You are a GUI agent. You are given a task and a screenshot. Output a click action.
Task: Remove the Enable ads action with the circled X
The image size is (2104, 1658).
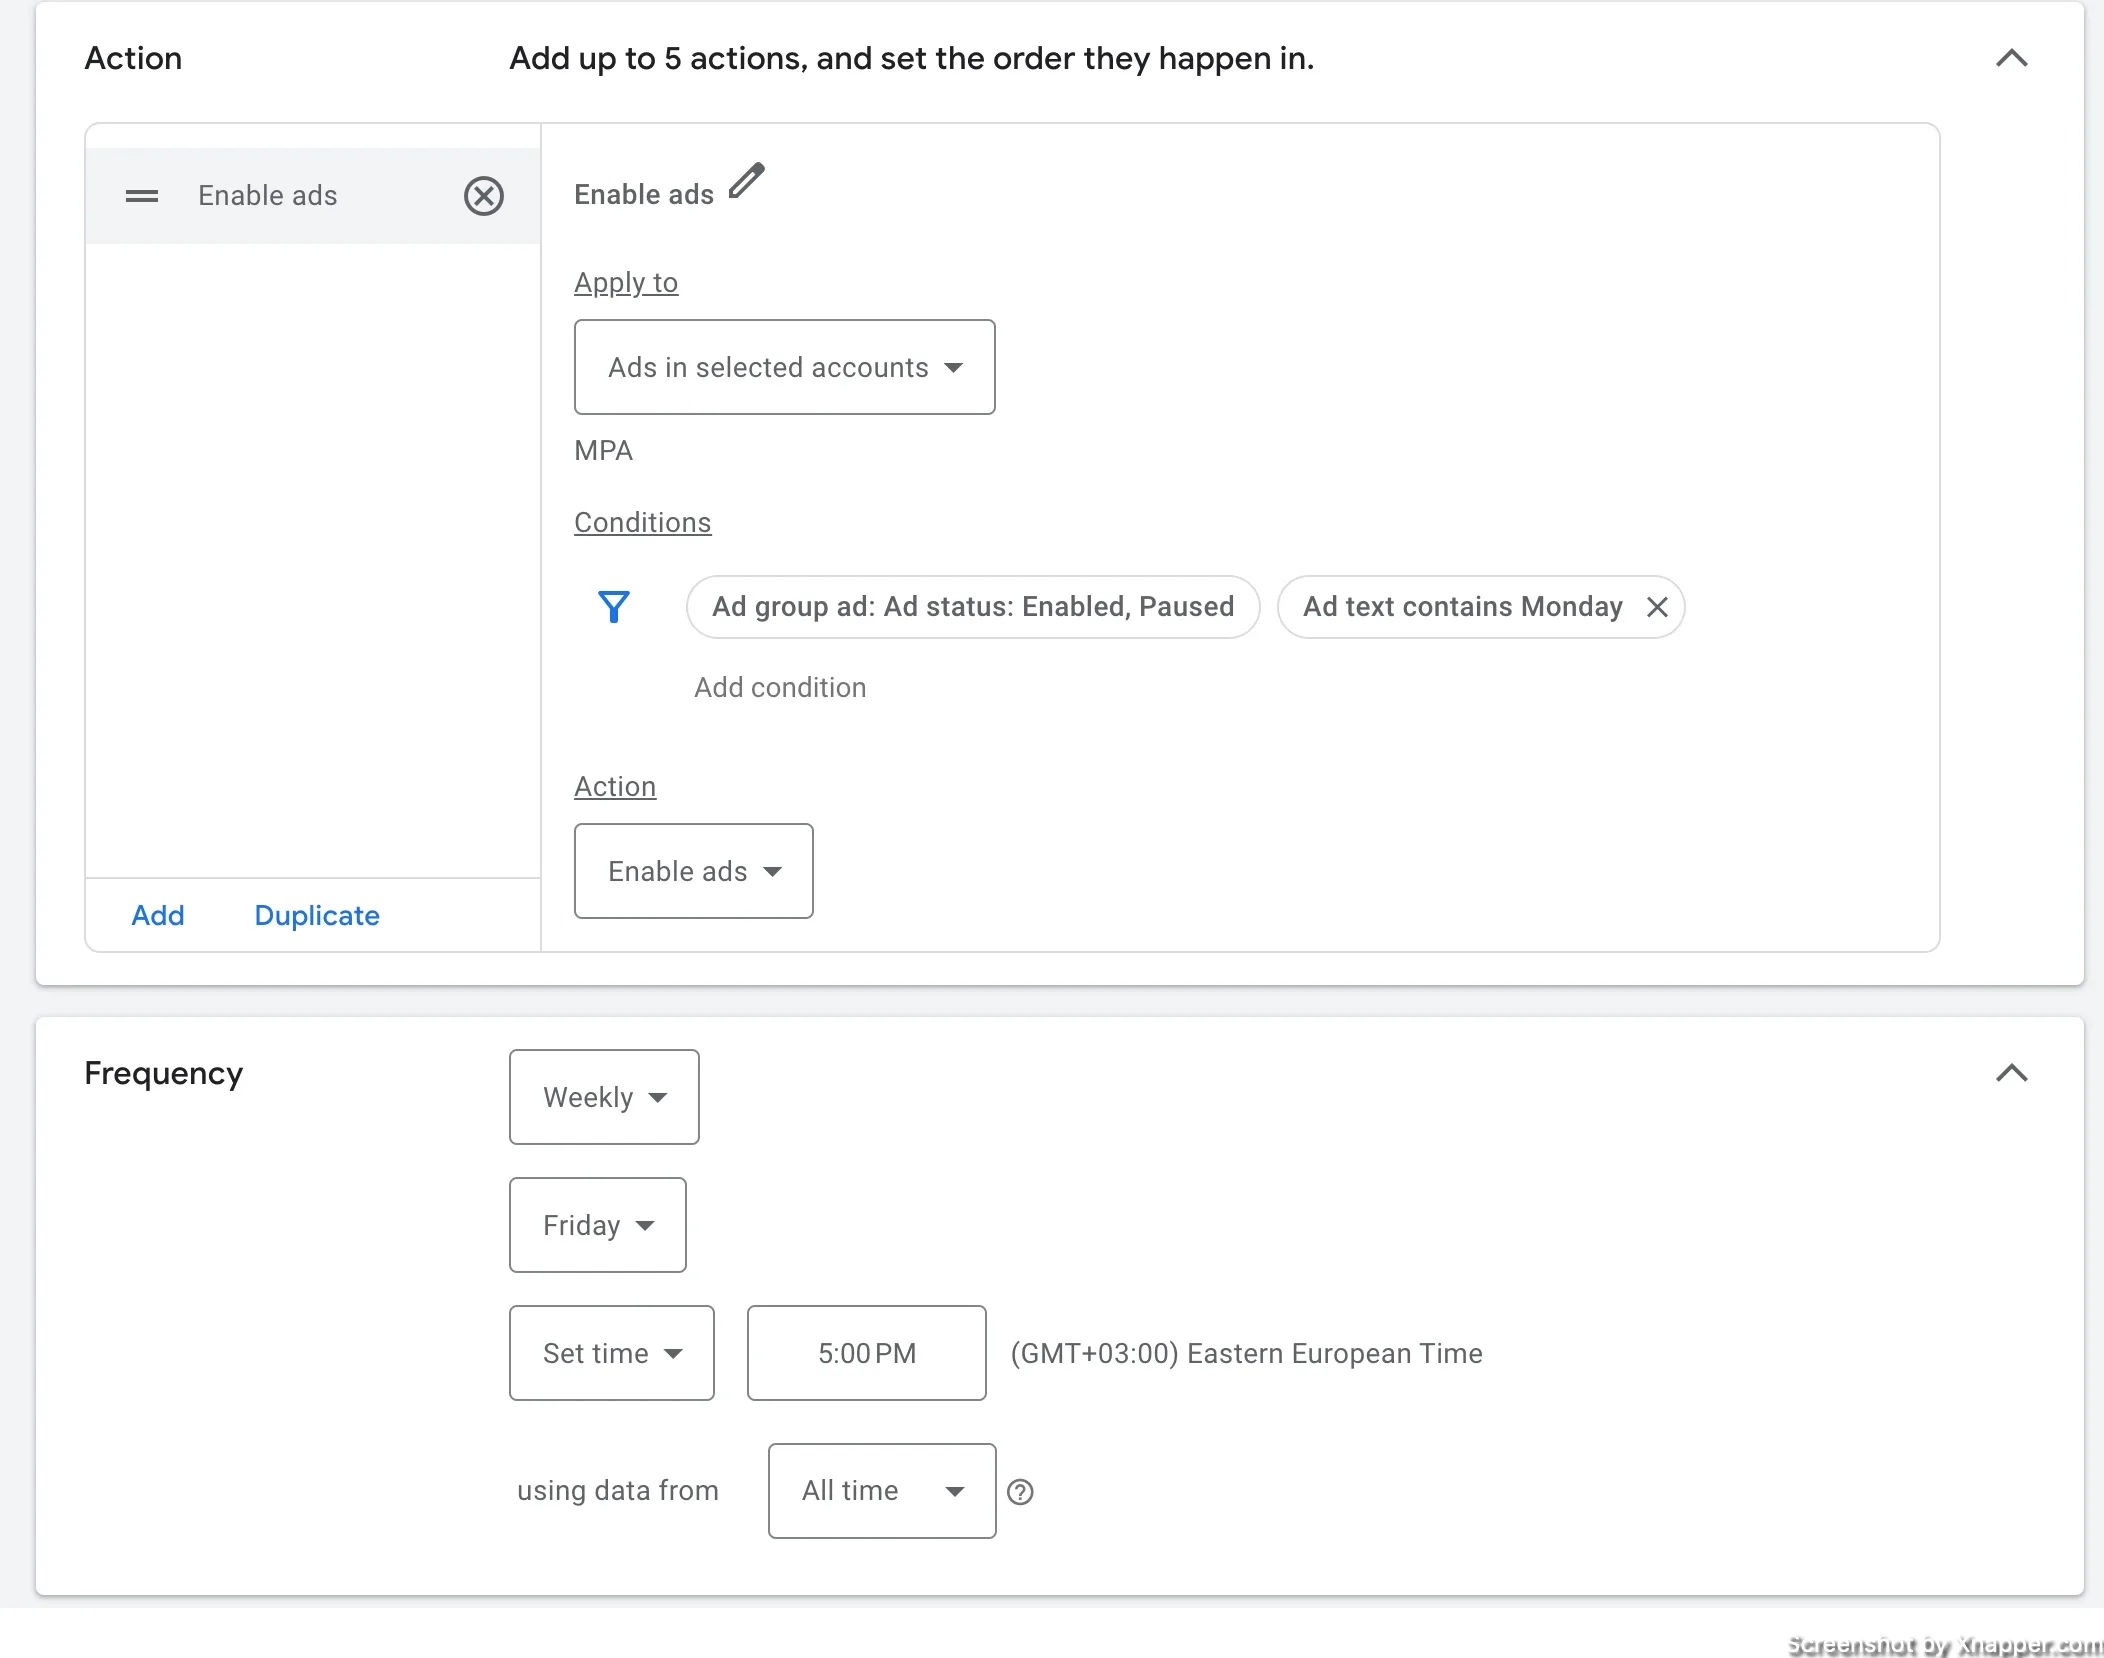click(x=484, y=196)
